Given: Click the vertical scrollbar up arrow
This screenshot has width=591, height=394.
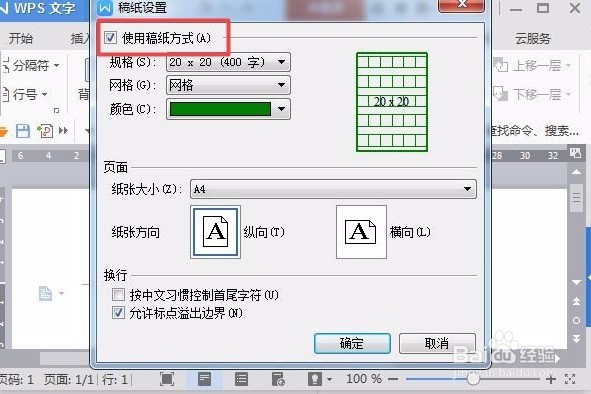Looking at the screenshot, I should point(576,172).
